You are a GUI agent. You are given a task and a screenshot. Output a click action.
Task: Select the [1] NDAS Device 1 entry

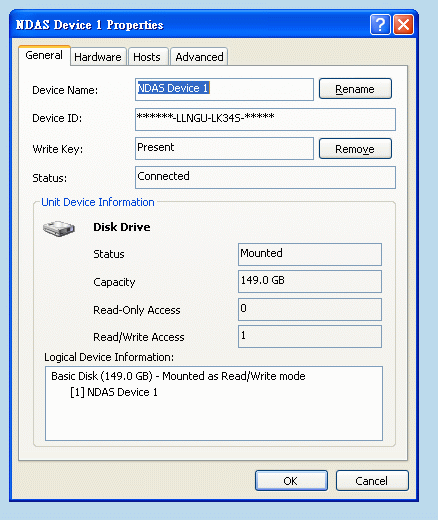tap(114, 392)
